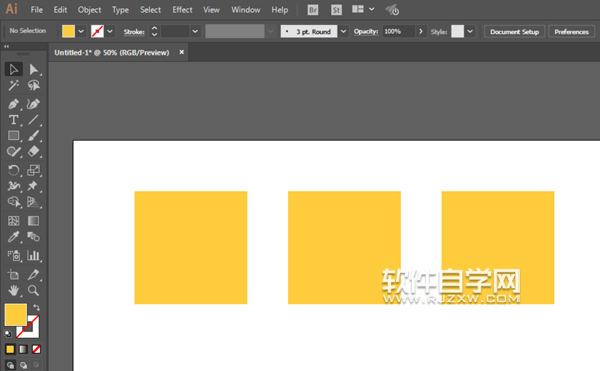This screenshot has height=371, width=600.
Task: Swap fill and stroke colors
Action: pos(36,307)
